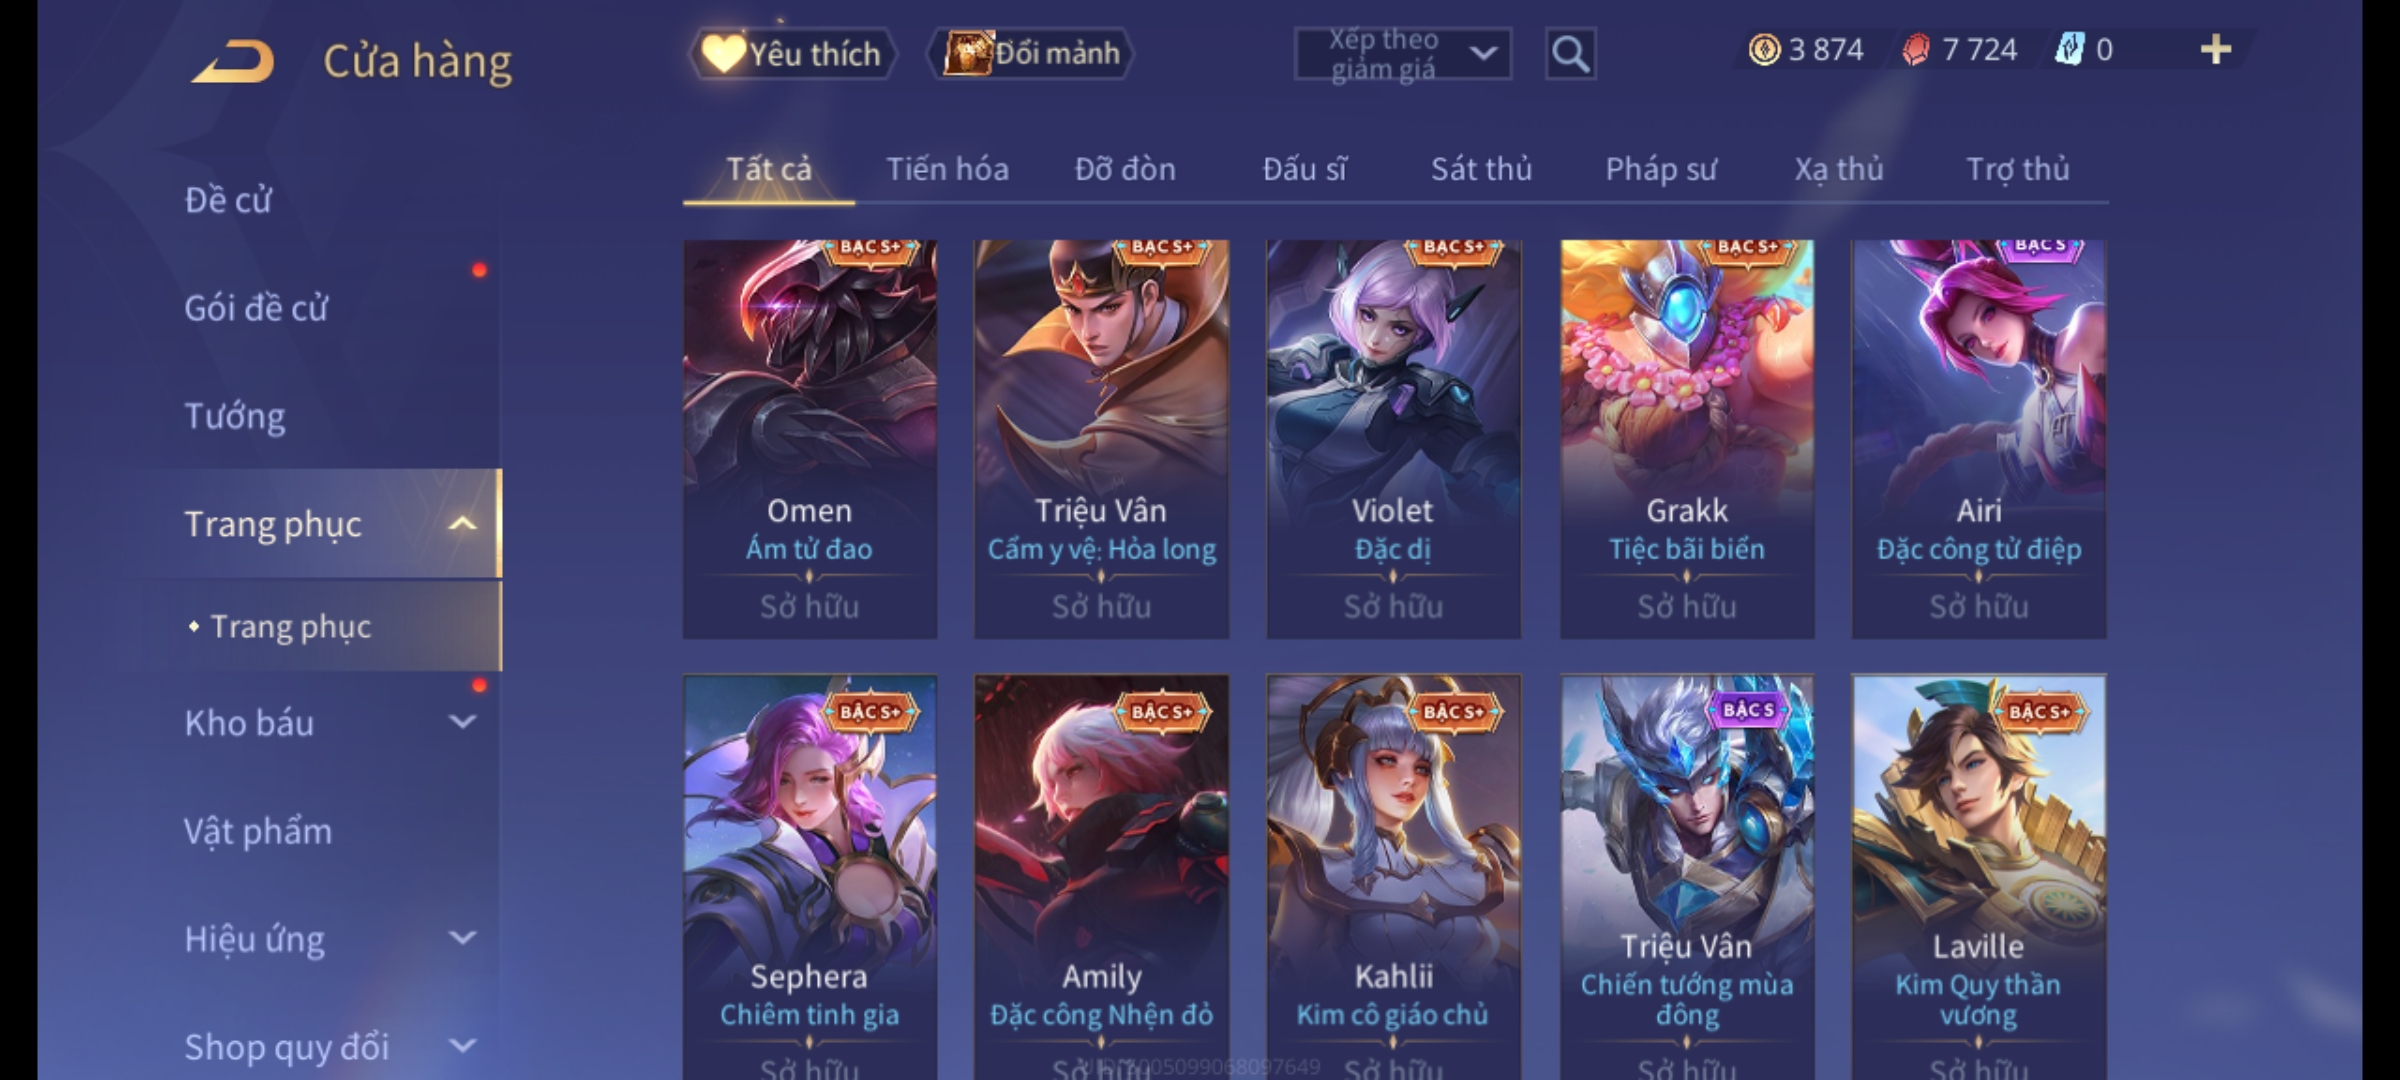Expand the Kho báu sidebar section
Image resolution: width=2400 pixels, height=1080 pixels.
point(462,722)
